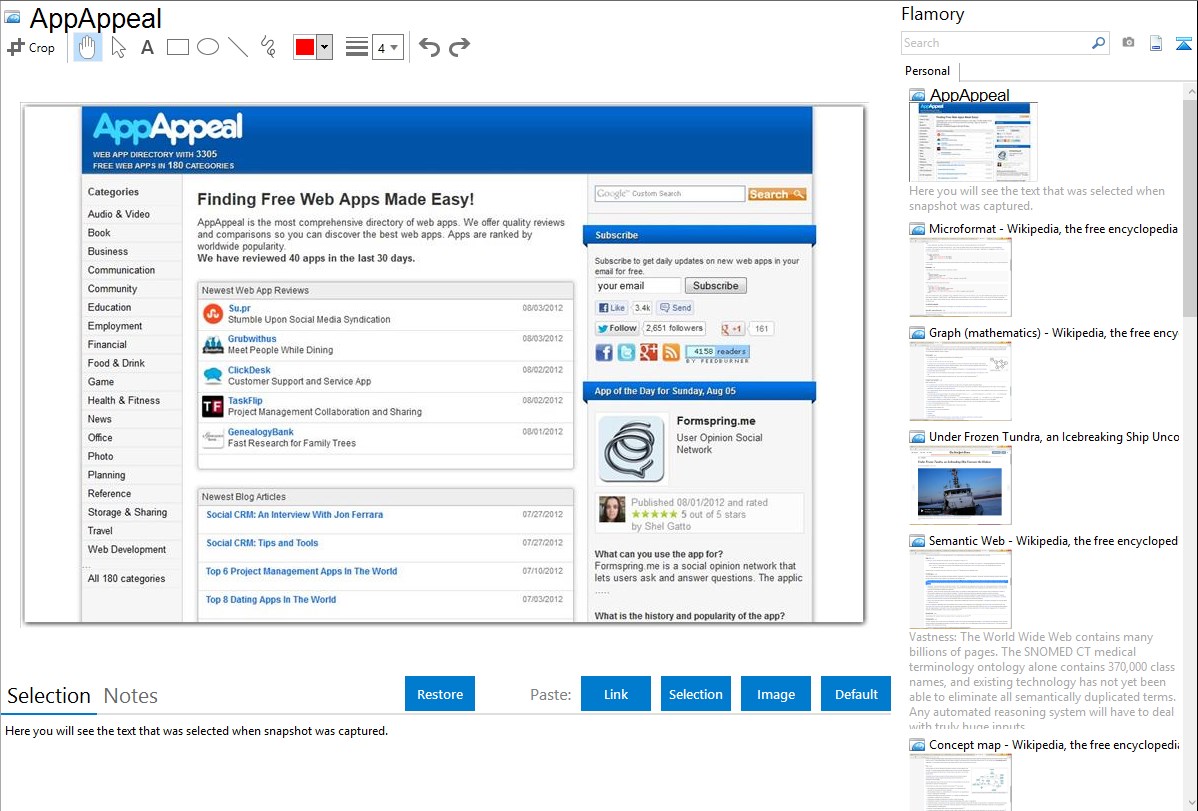The image size is (1198, 811).
Task: Switch to the Selection tab
Action: pos(49,696)
